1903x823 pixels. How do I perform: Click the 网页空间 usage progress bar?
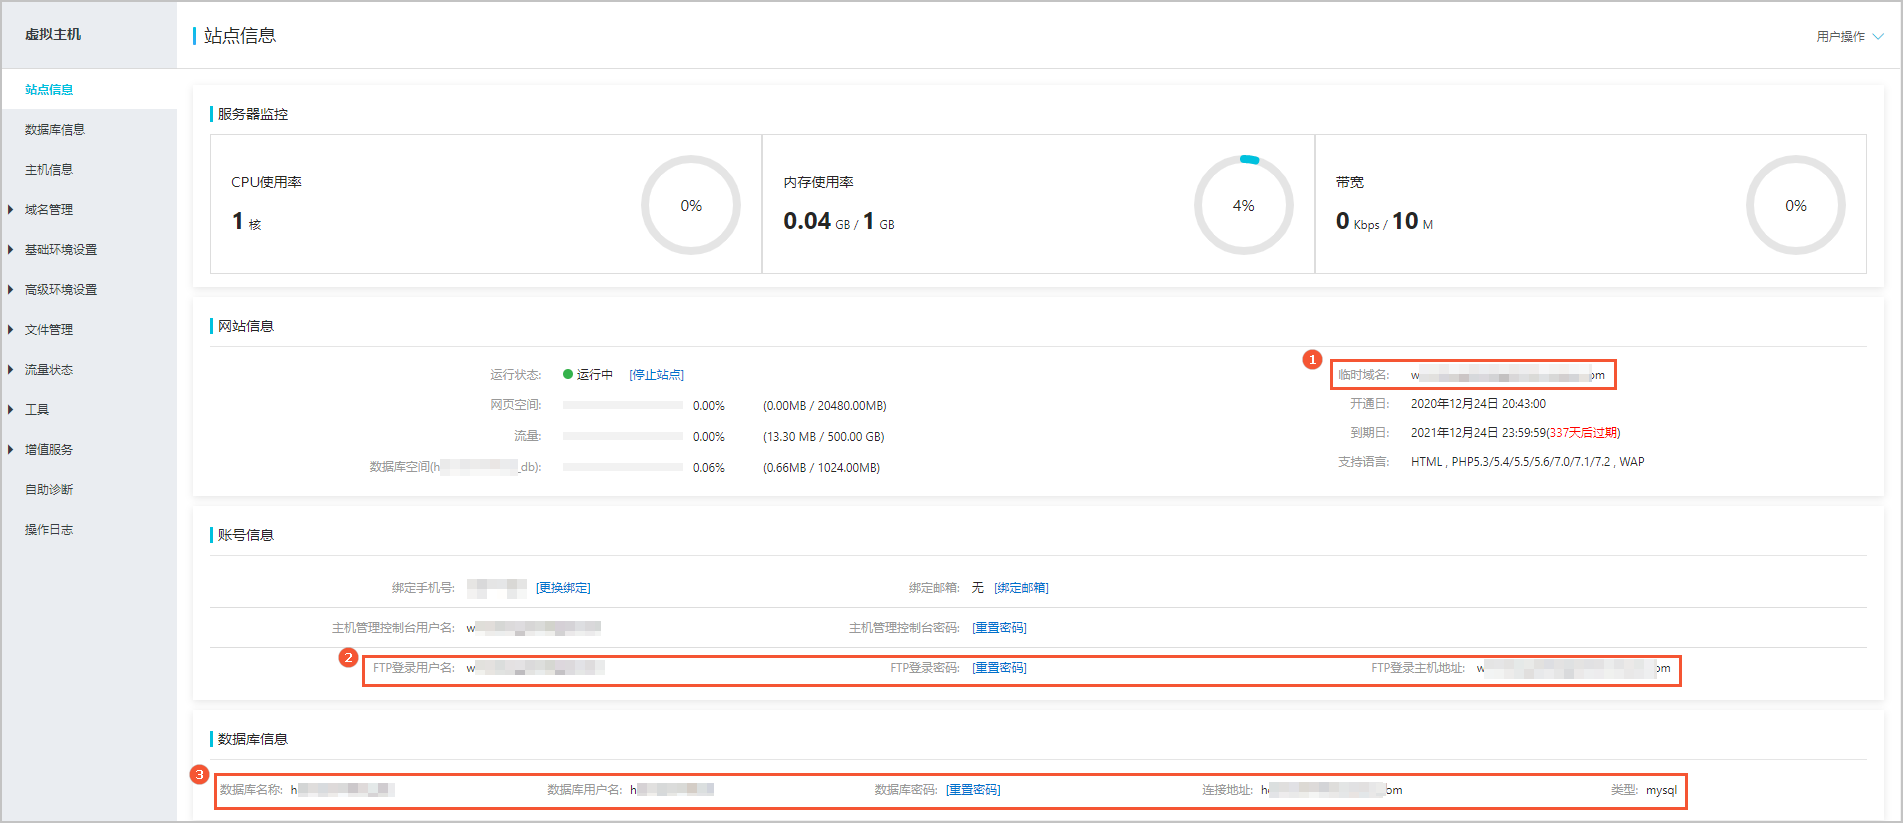click(x=623, y=405)
